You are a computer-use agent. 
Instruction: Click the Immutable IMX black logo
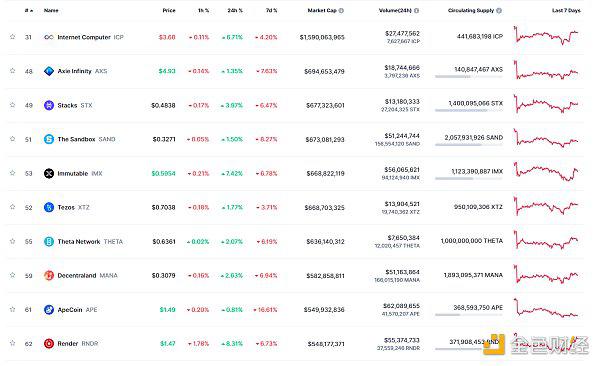(x=49, y=173)
